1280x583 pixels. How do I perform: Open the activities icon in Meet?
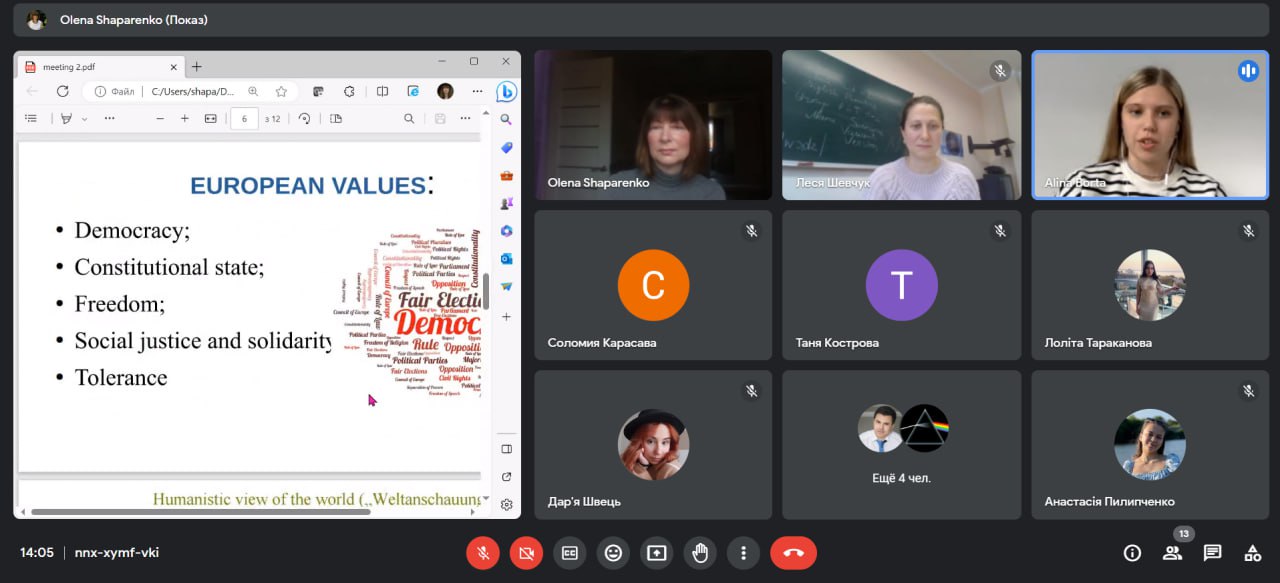[x=1252, y=552]
